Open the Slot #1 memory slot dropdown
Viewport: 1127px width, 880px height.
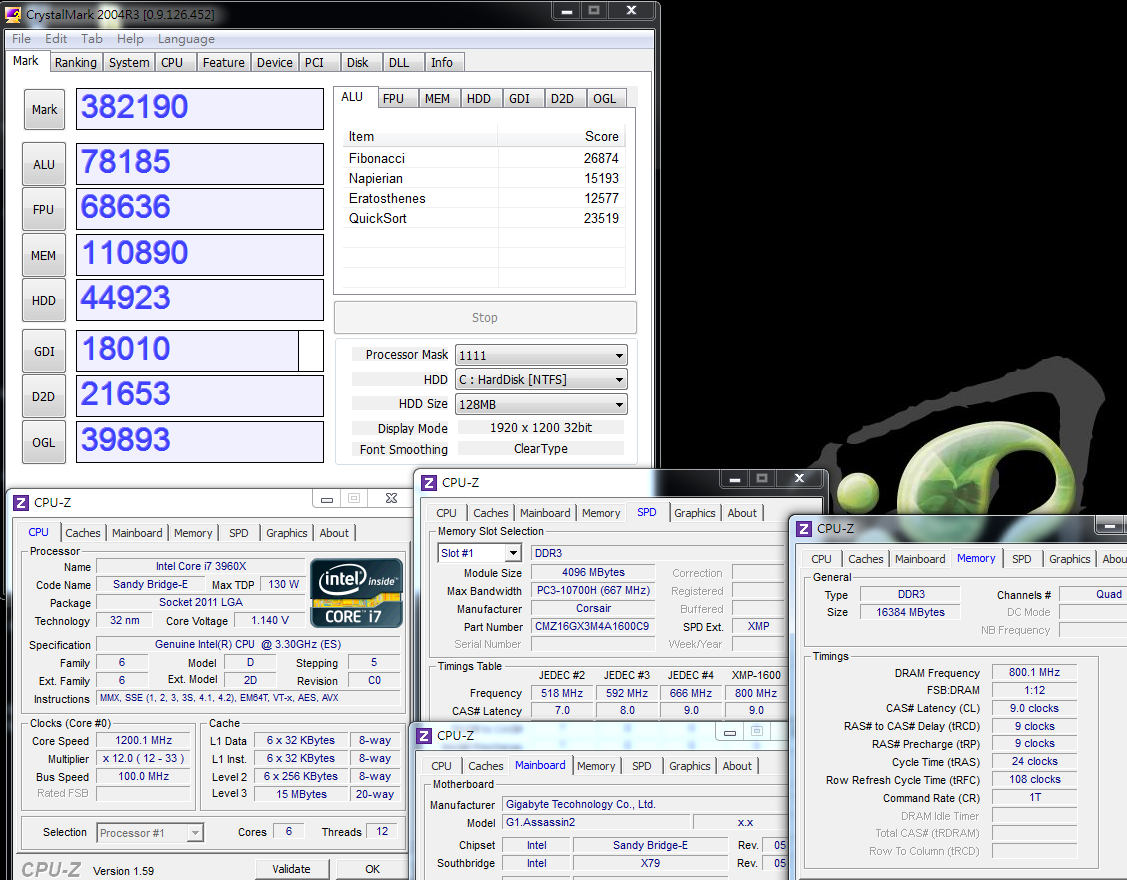[479, 553]
